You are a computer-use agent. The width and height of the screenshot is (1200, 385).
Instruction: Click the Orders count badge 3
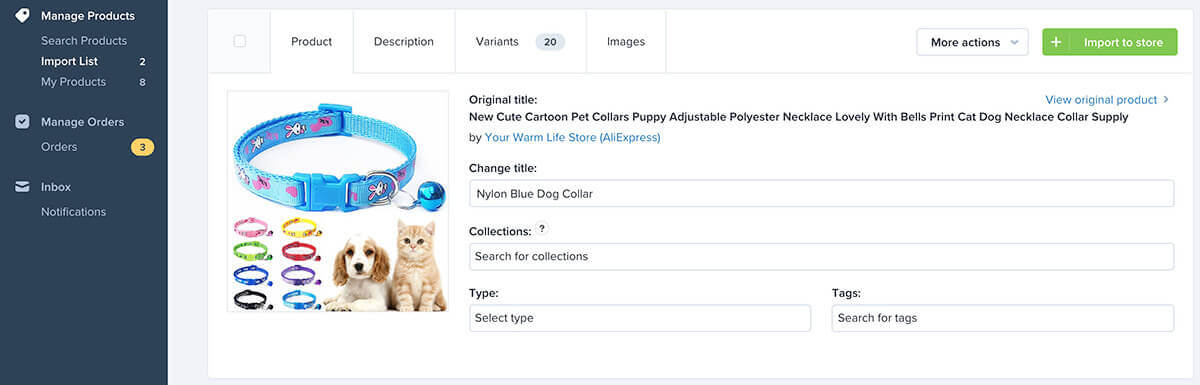pyautogui.click(x=142, y=147)
